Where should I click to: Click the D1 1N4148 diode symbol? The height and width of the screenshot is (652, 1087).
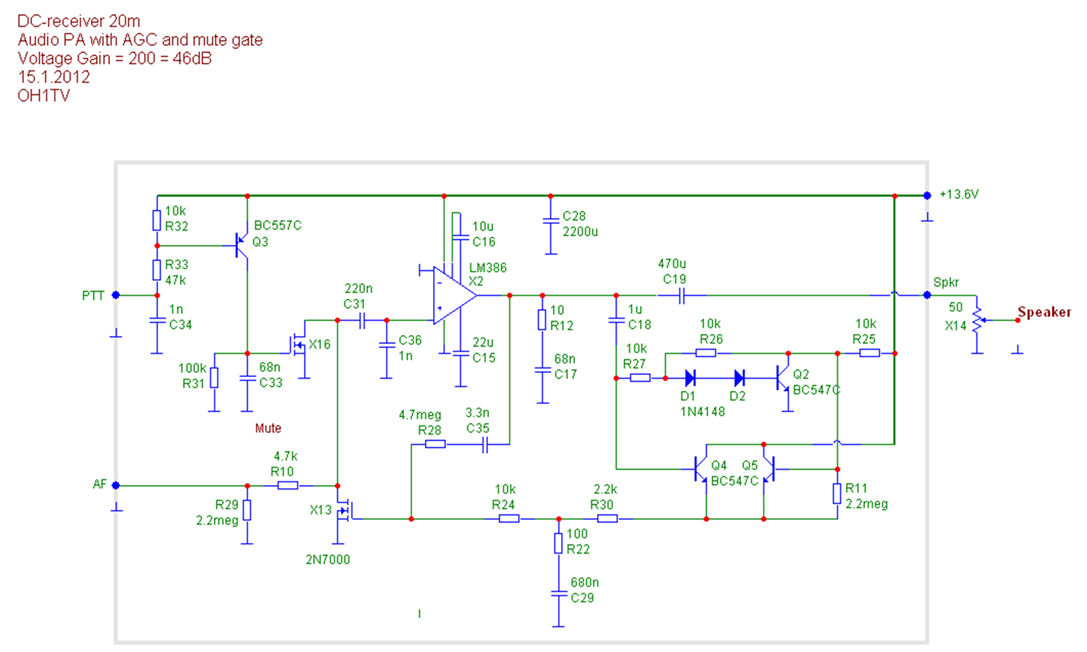coord(690,378)
